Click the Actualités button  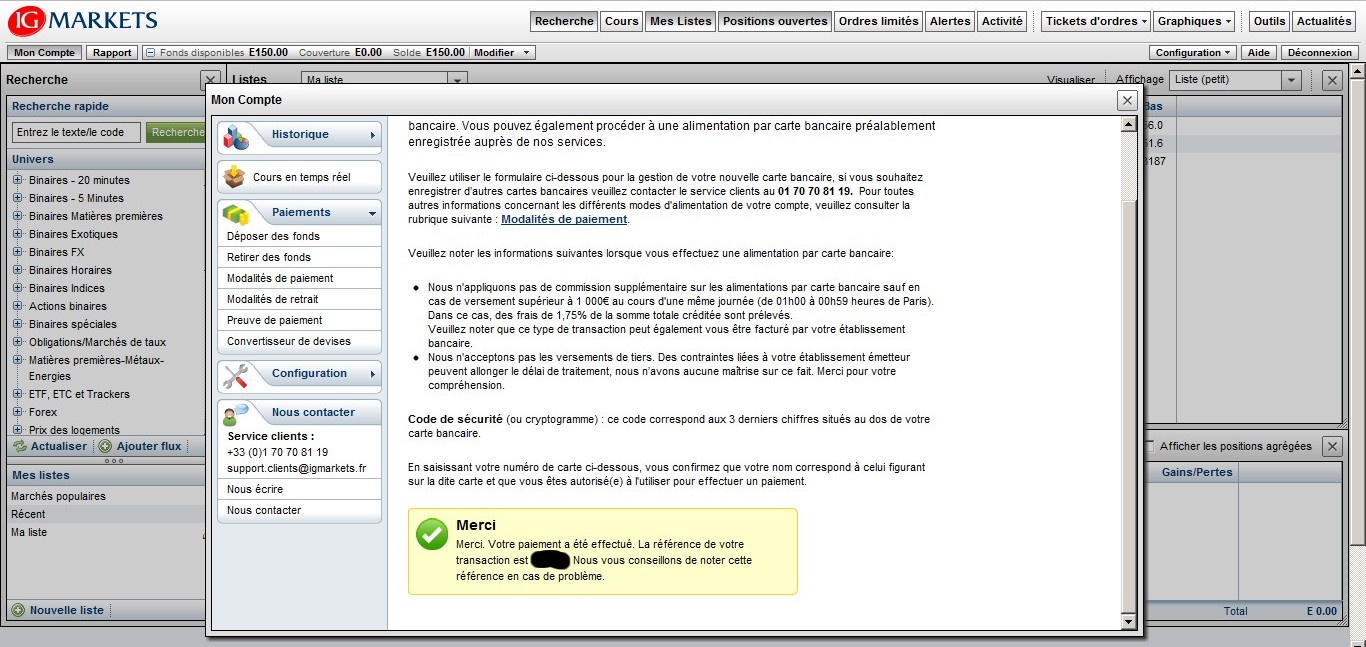tap(1324, 21)
